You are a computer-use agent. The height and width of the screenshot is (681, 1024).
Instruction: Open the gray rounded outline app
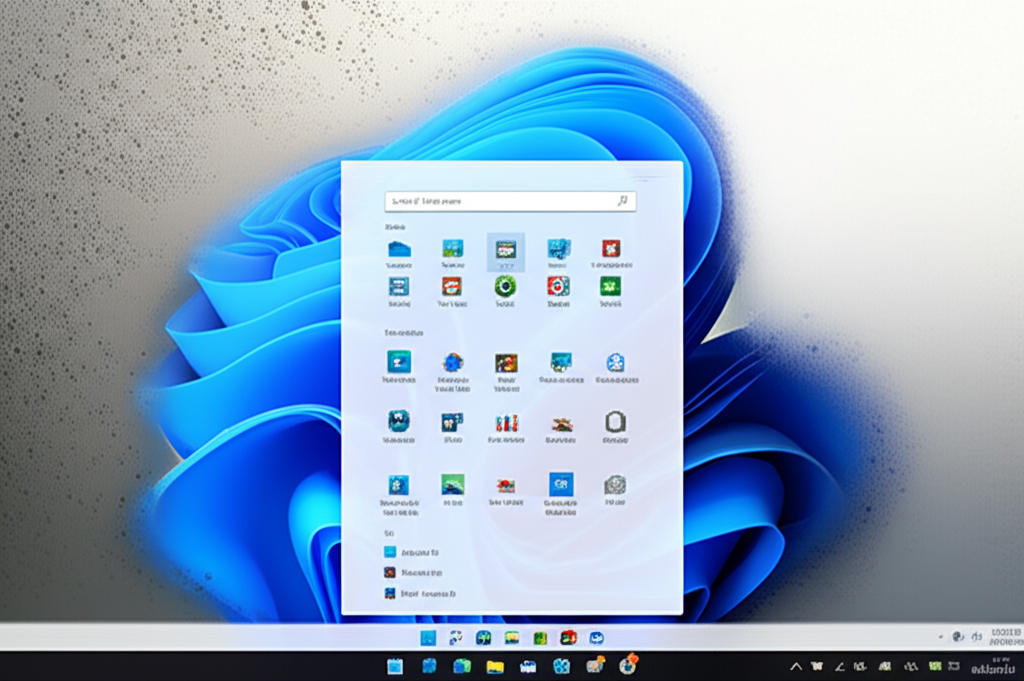point(615,422)
